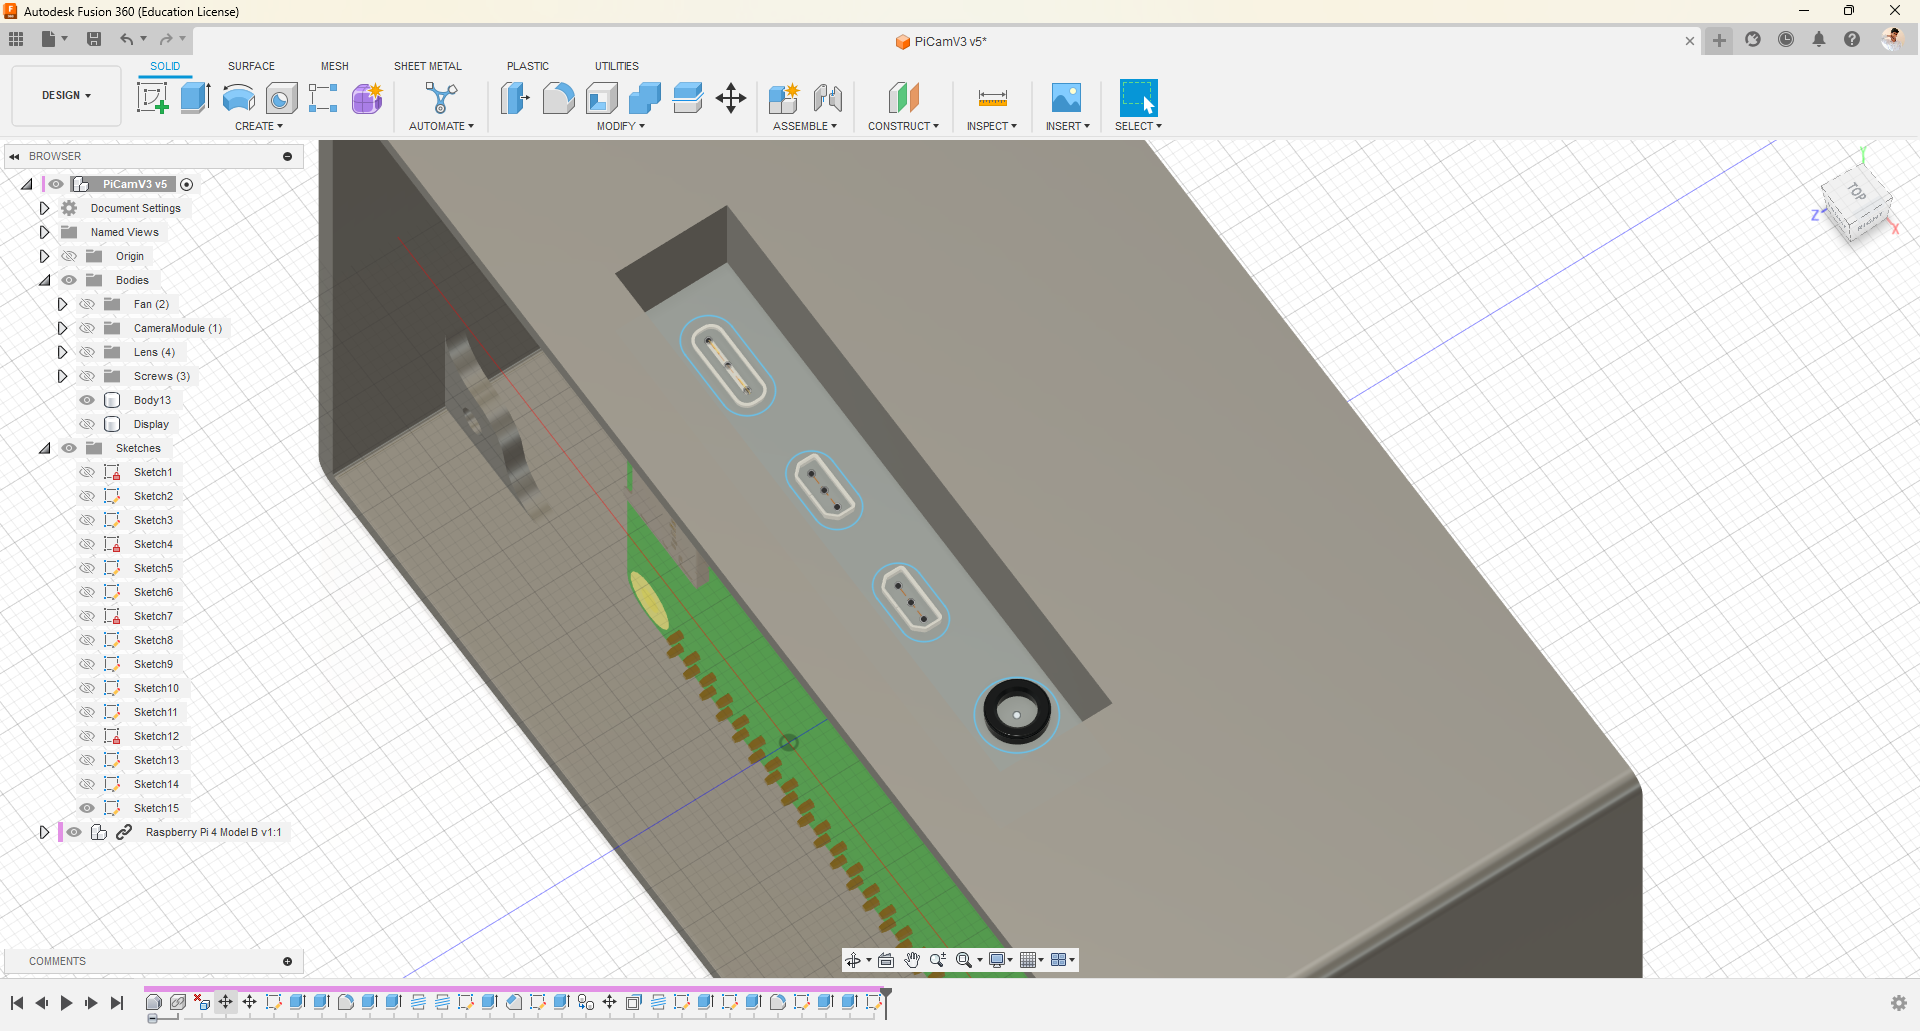Viewport: 1920px width, 1031px height.
Task: Select the Joint tool icon
Action: (x=828, y=98)
